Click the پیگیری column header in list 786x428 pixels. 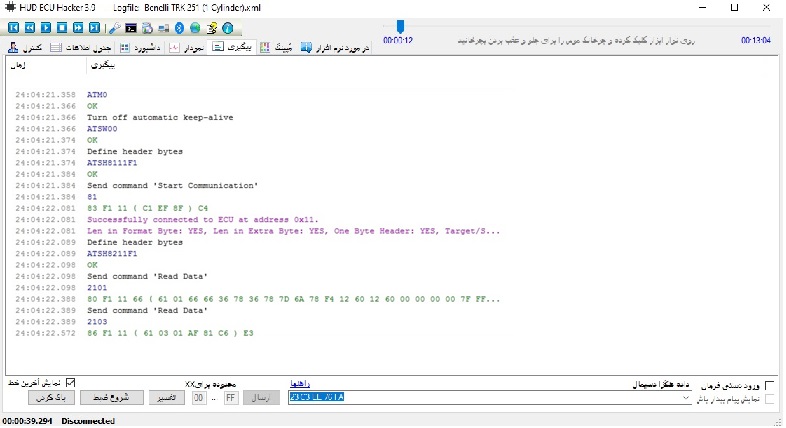[x=103, y=65]
